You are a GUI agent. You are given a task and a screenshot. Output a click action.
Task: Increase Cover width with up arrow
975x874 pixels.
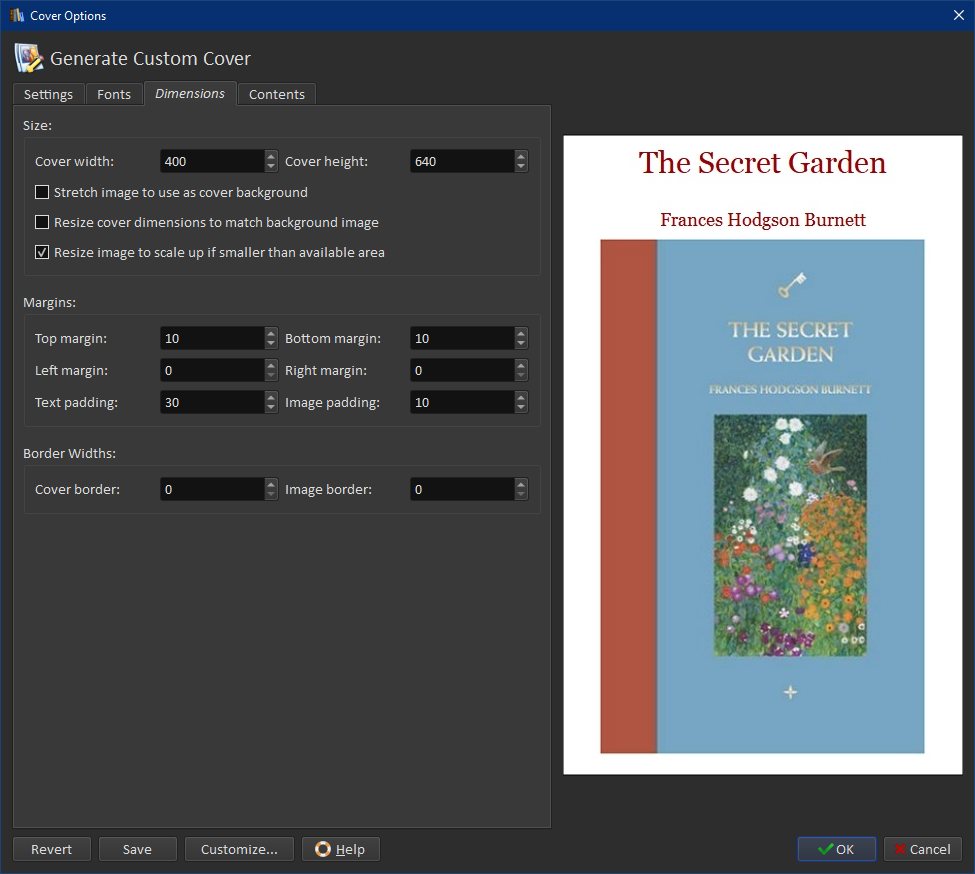click(271, 156)
